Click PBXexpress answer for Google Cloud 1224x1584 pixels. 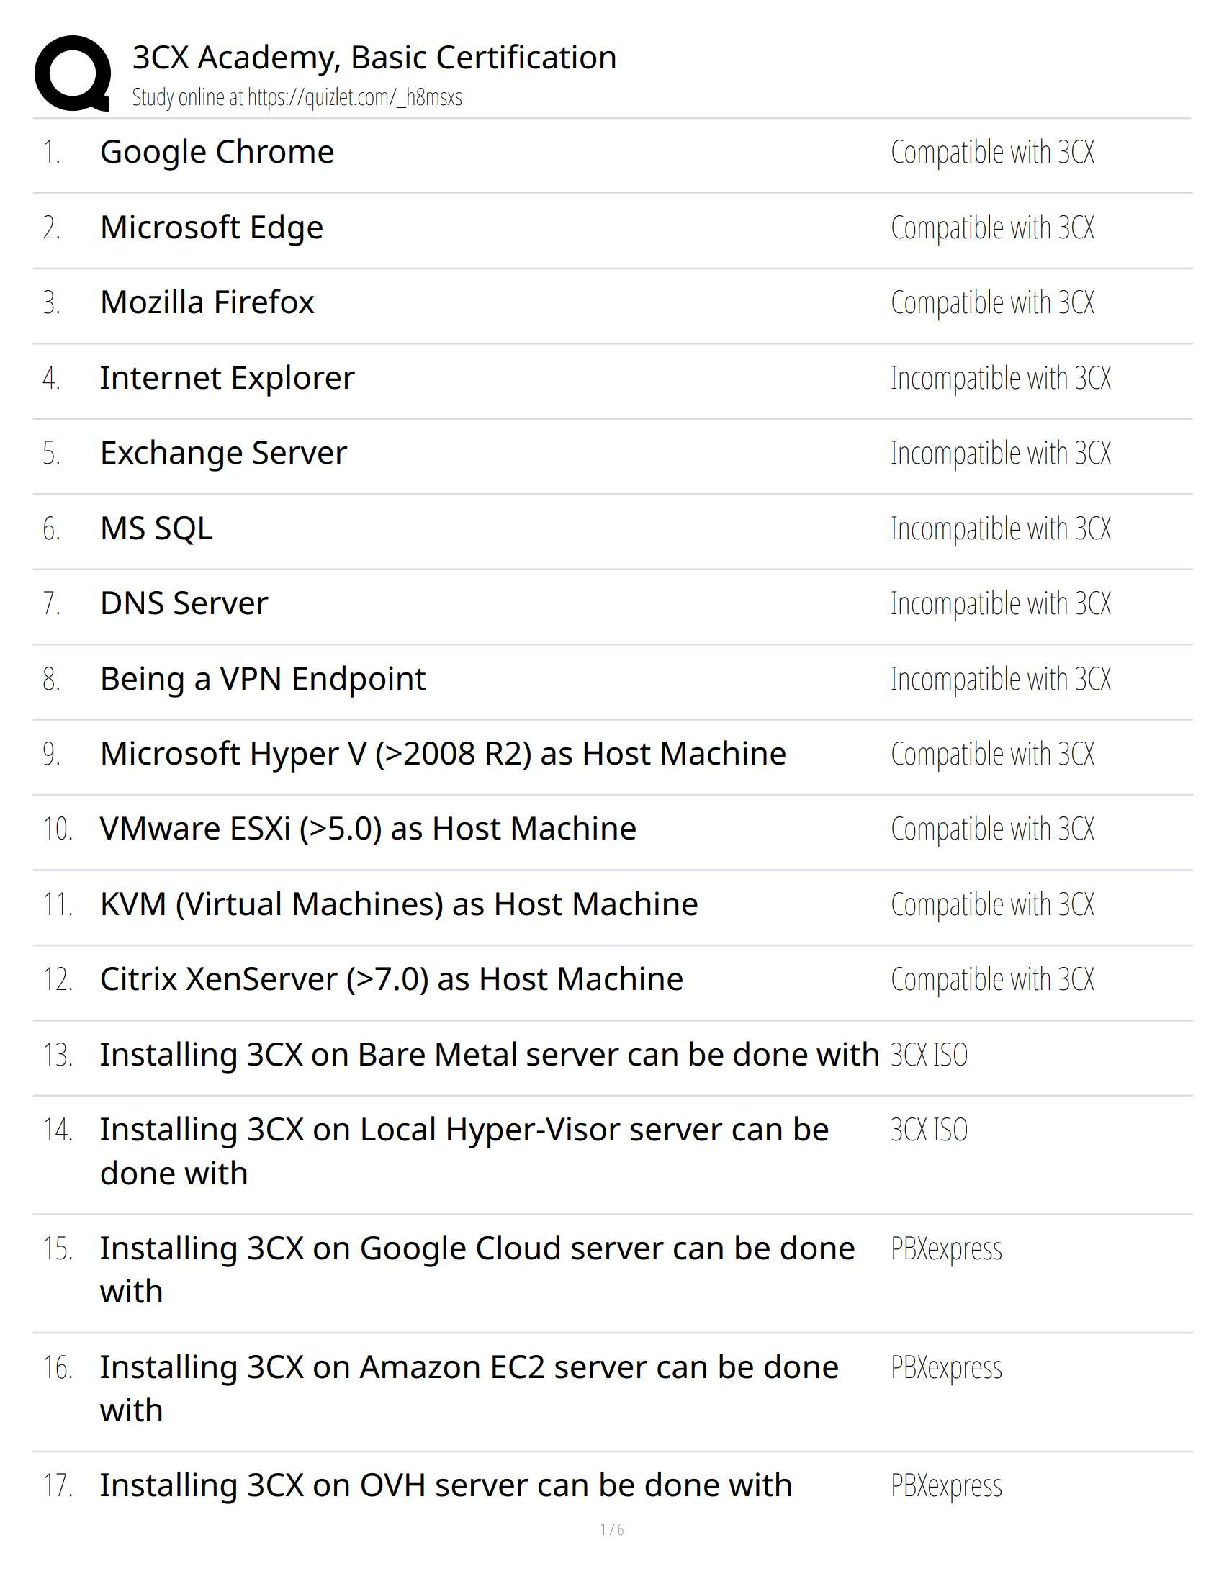(x=946, y=1249)
